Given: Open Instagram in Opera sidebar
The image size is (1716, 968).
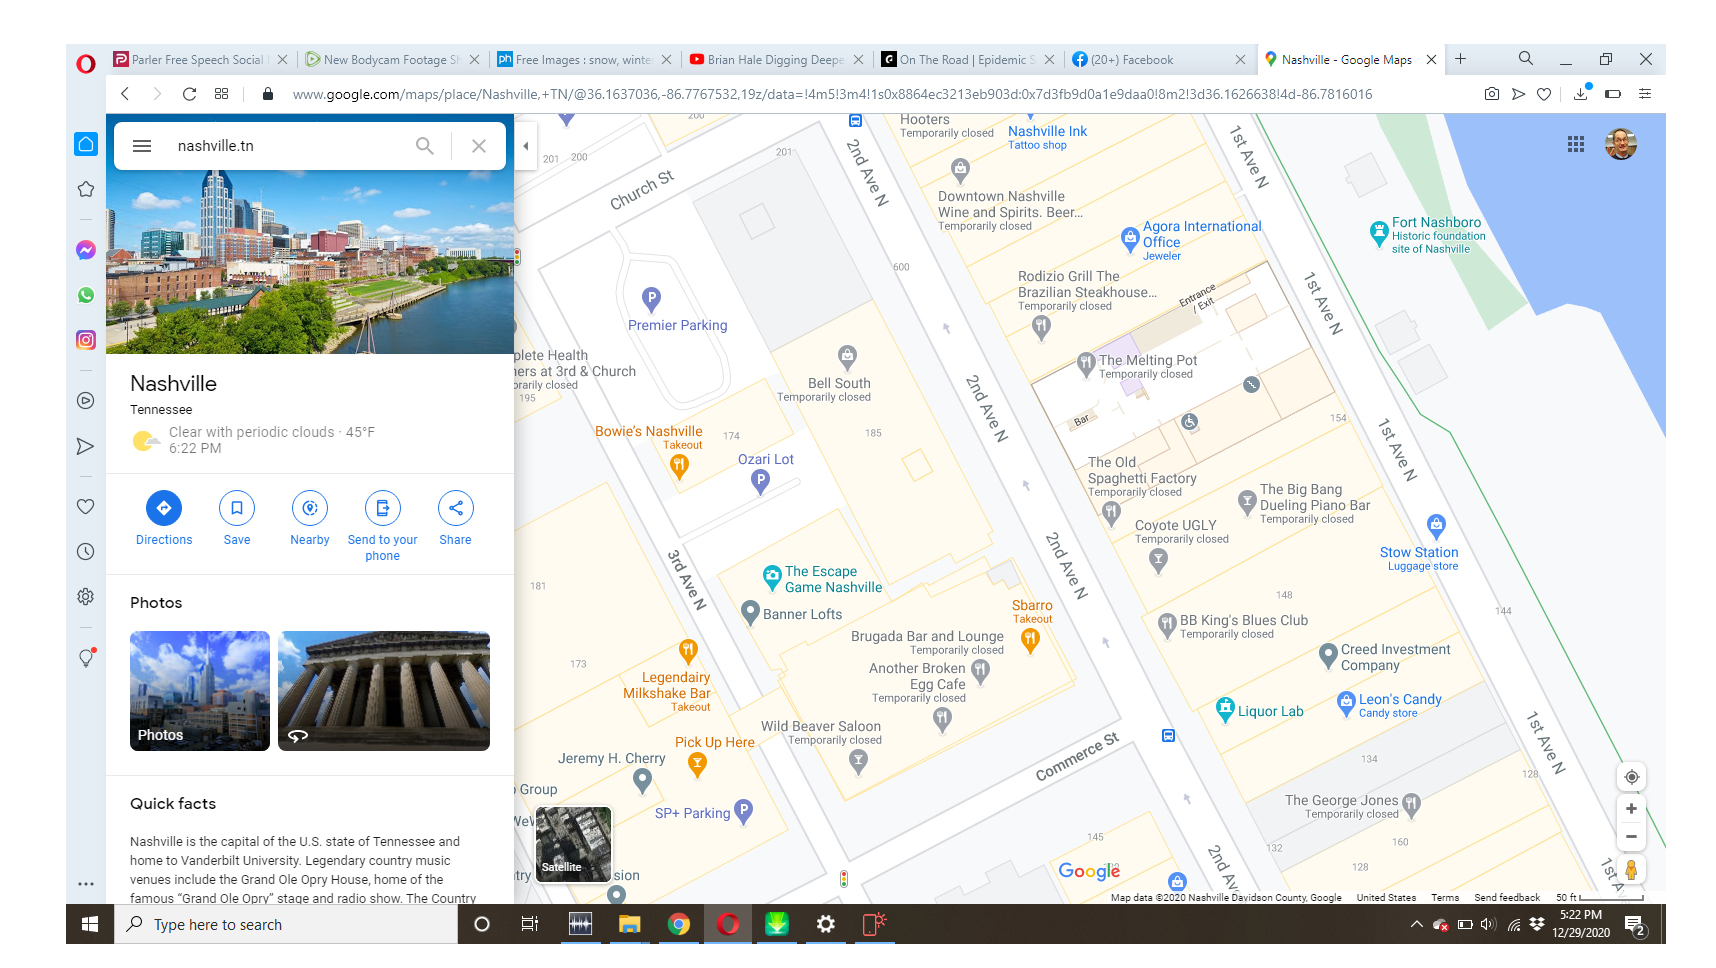Looking at the screenshot, I should pyautogui.click(x=86, y=340).
